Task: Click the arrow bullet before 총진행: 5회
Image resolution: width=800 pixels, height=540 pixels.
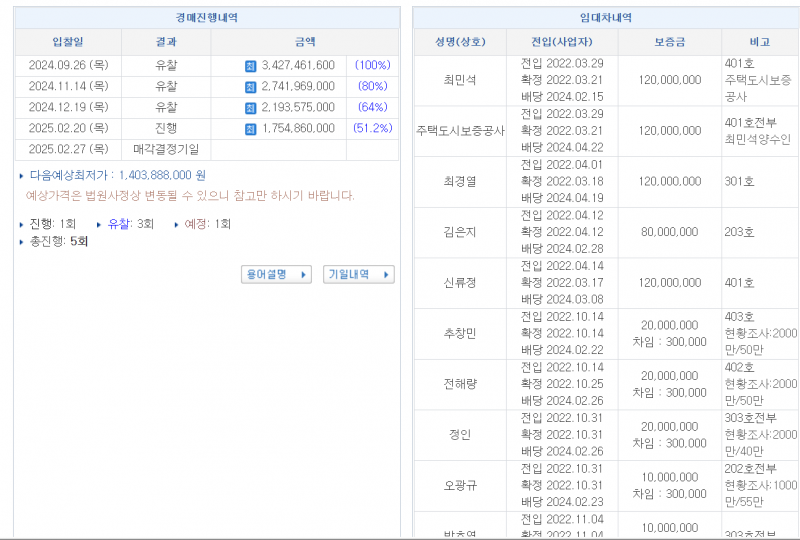Action: click(22, 242)
